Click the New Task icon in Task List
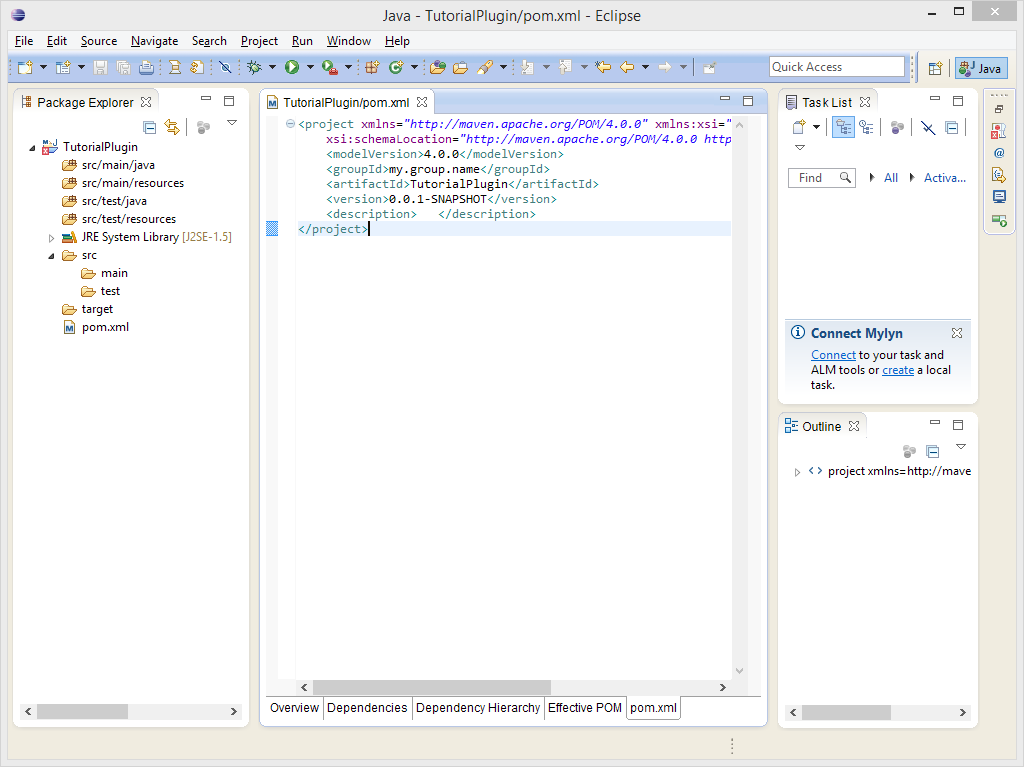The image size is (1024, 767). 799,127
